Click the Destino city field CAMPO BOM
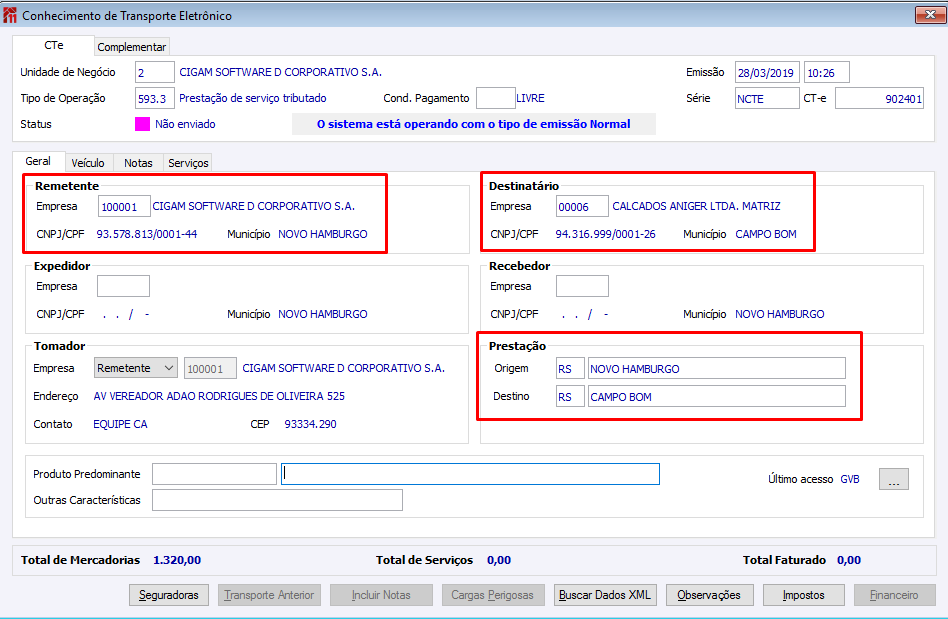 716,397
